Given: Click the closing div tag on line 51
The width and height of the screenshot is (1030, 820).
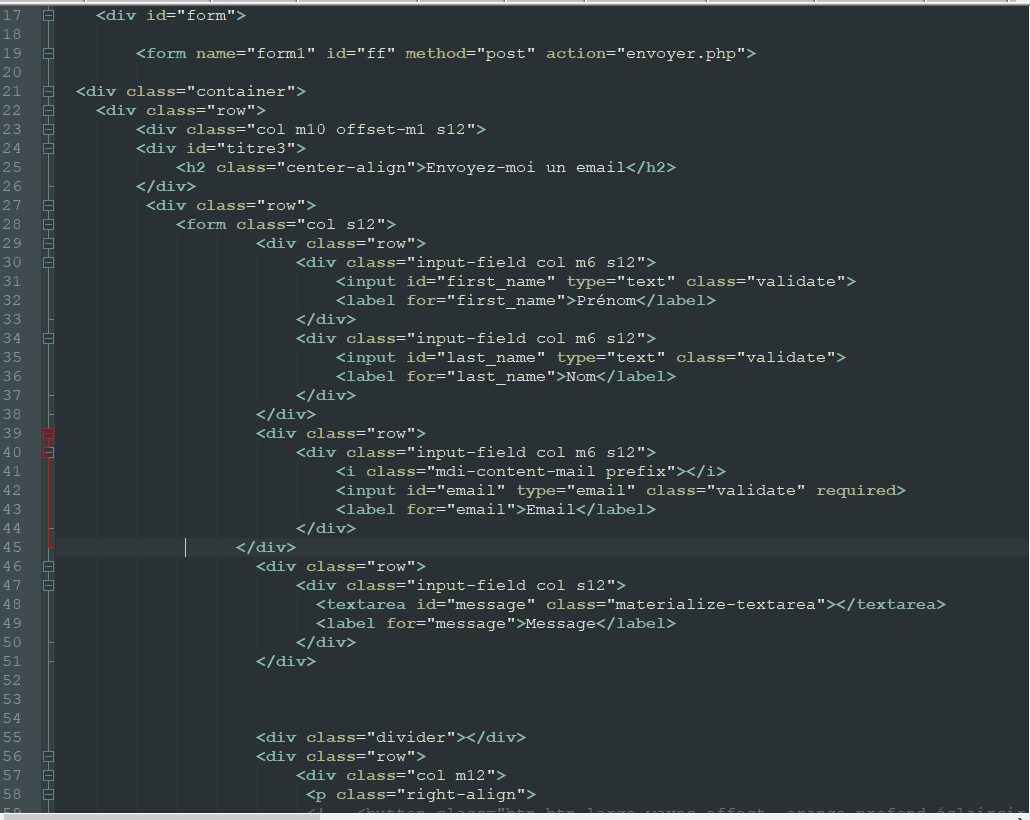Looking at the screenshot, I should point(286,662).
